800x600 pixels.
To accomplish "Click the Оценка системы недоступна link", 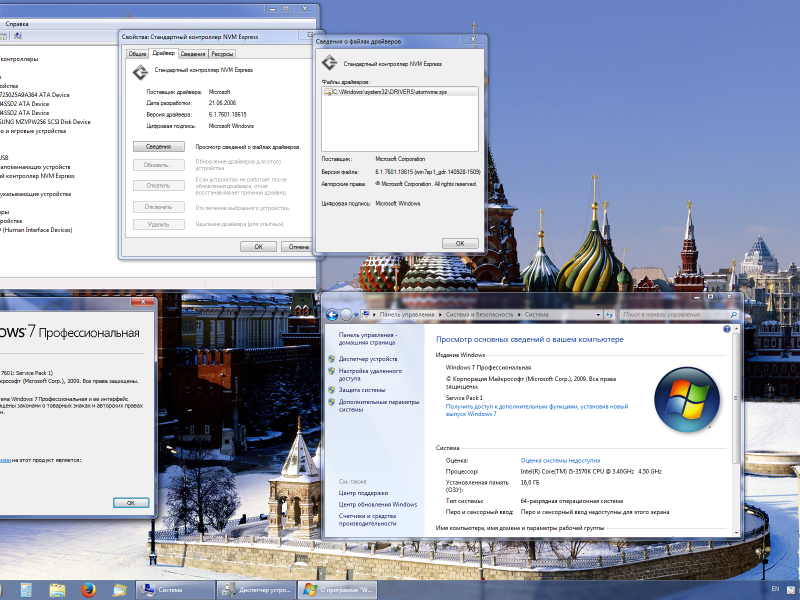I will point(560,460).
